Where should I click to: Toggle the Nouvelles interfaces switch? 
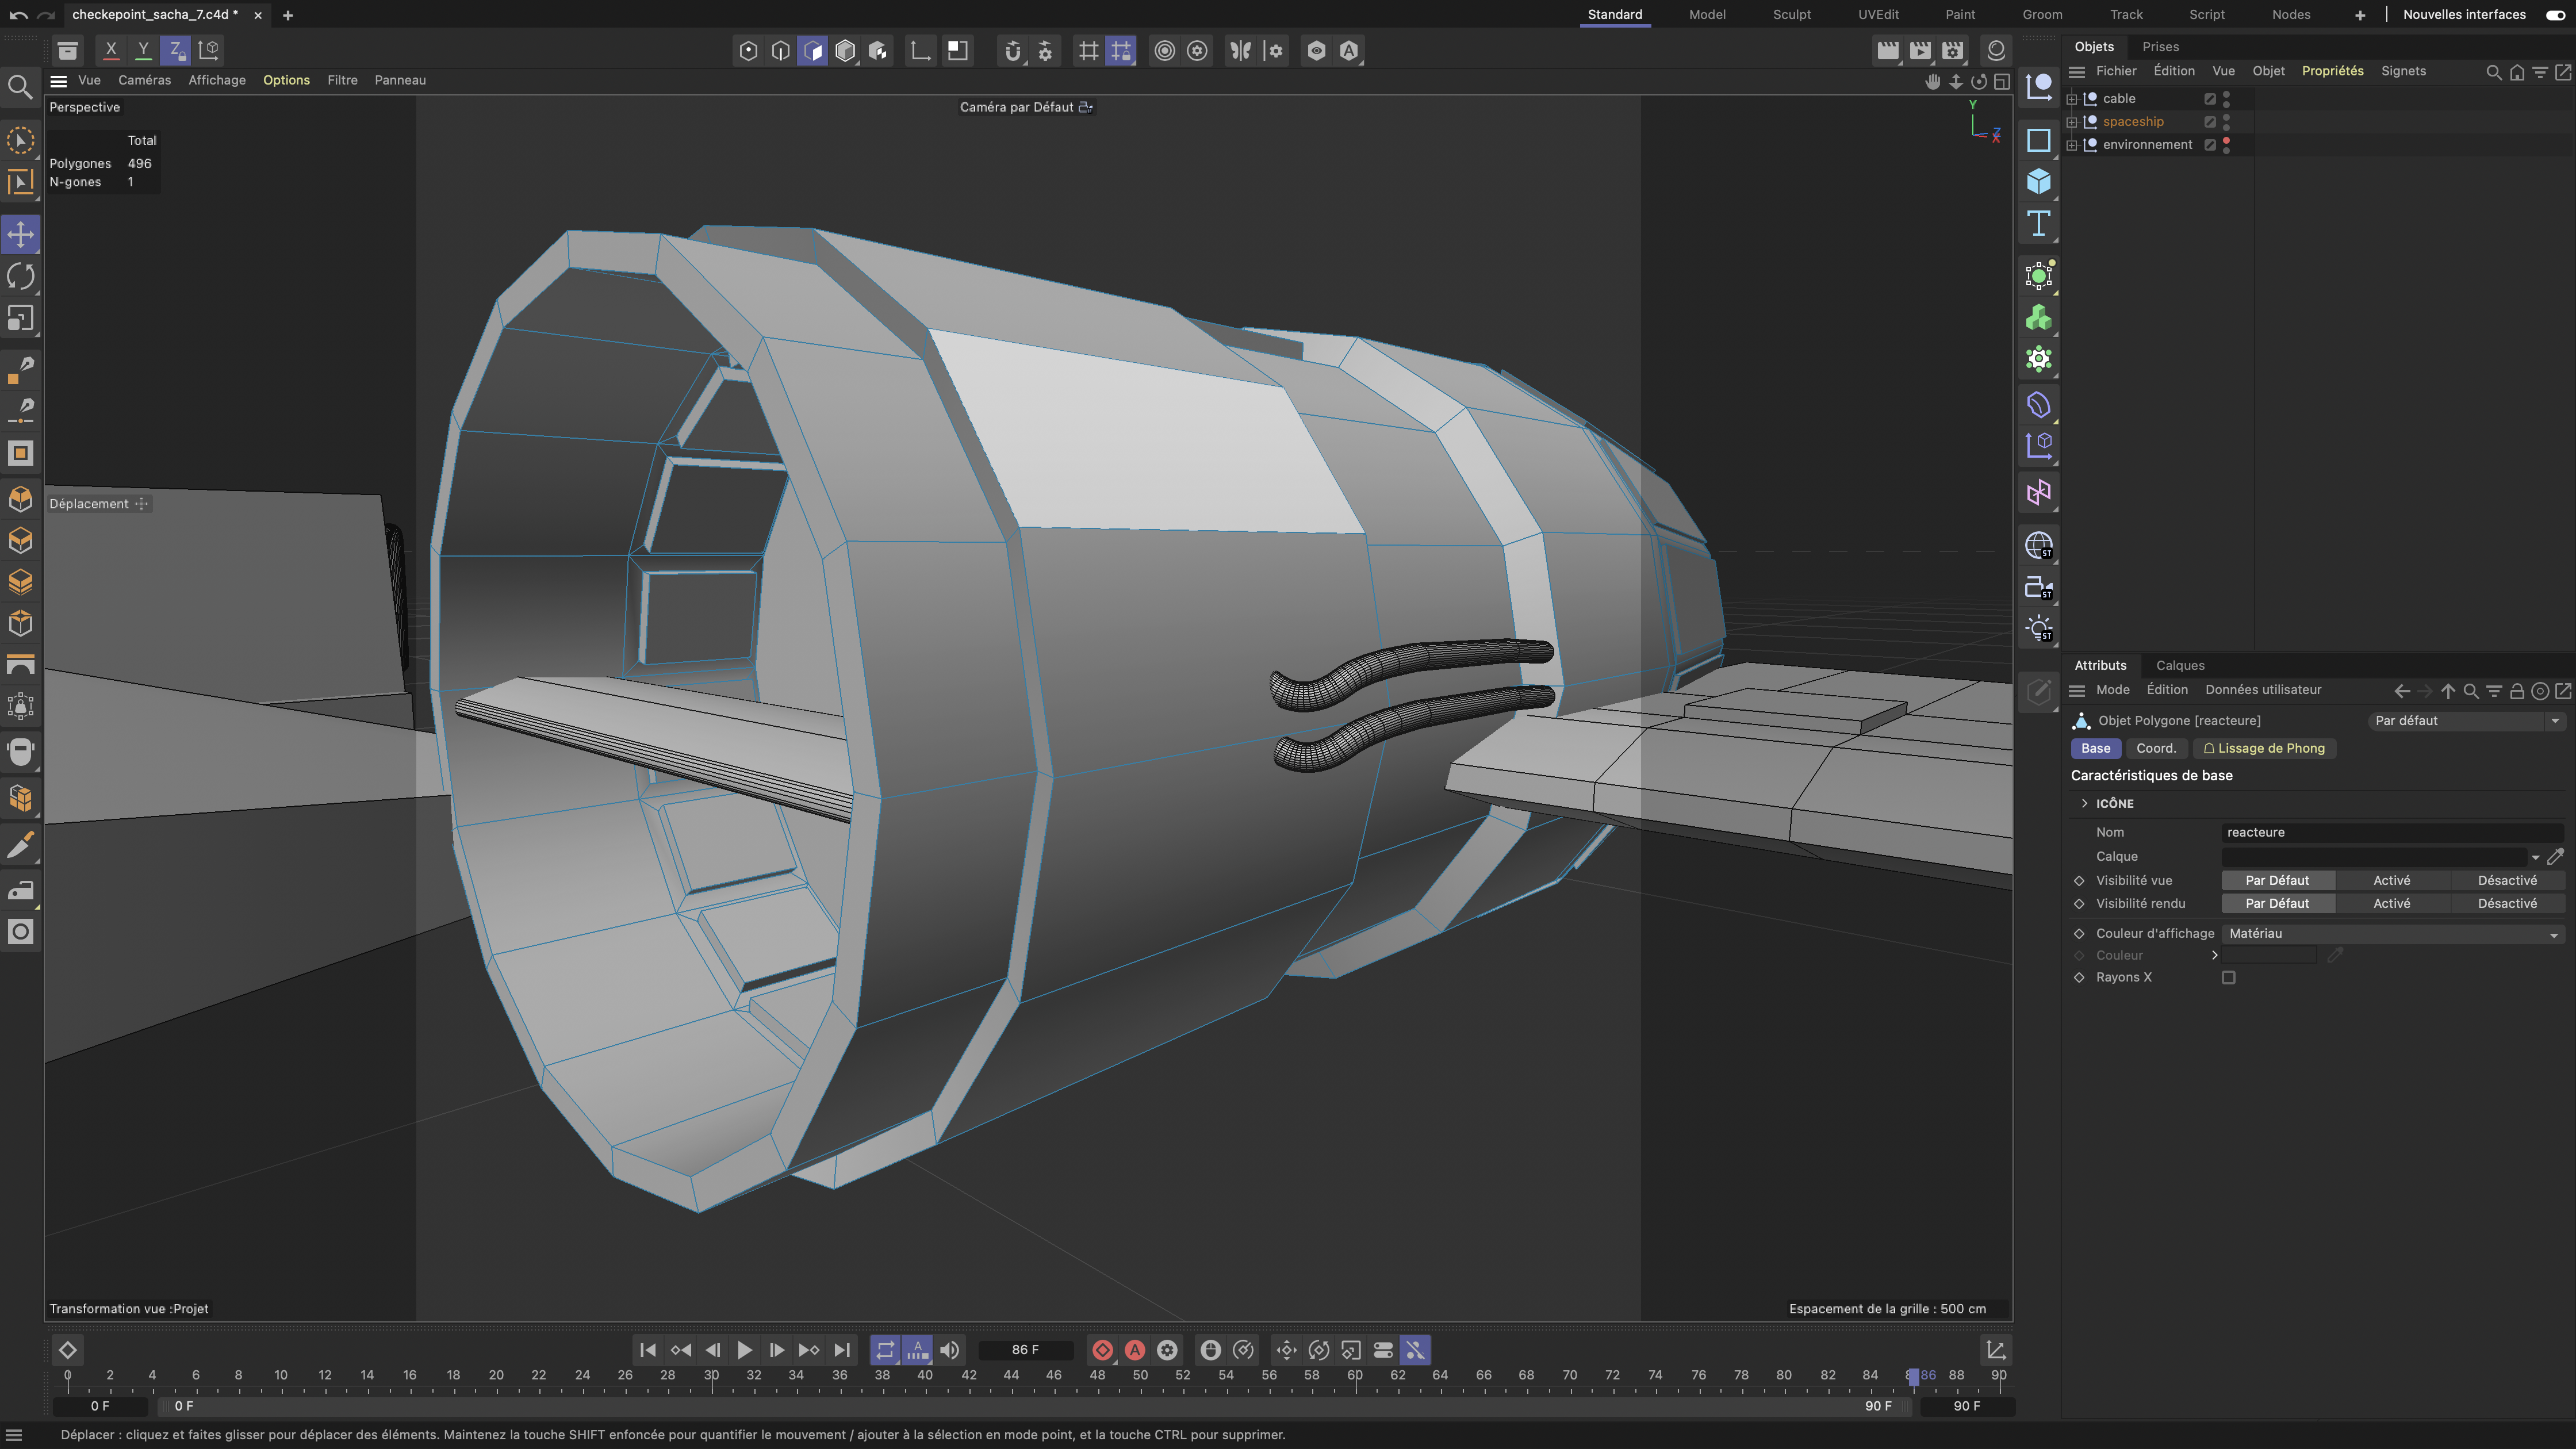click(x=2554, y=15)
